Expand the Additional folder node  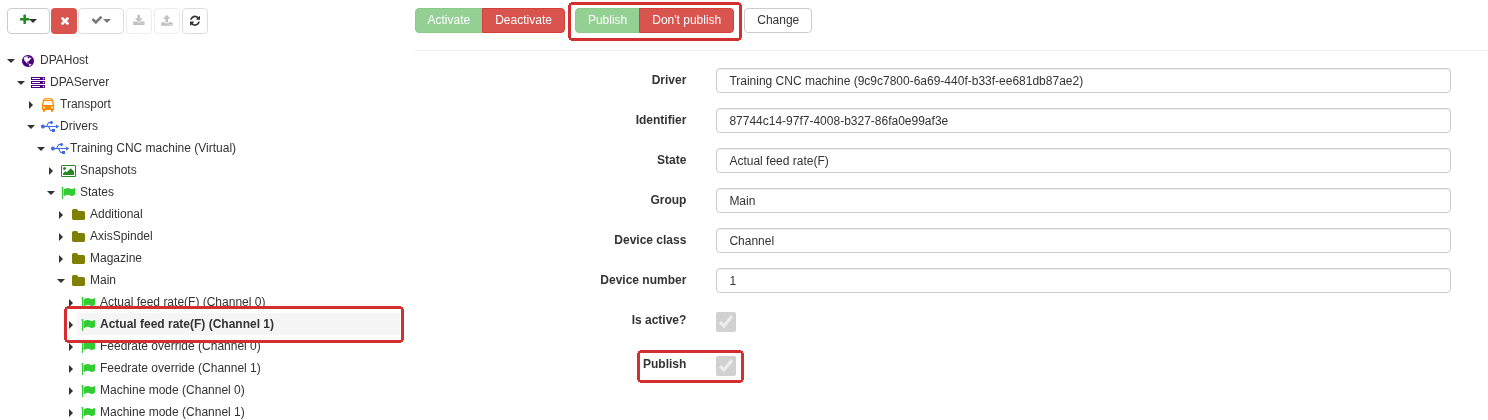tap(61, 215)
